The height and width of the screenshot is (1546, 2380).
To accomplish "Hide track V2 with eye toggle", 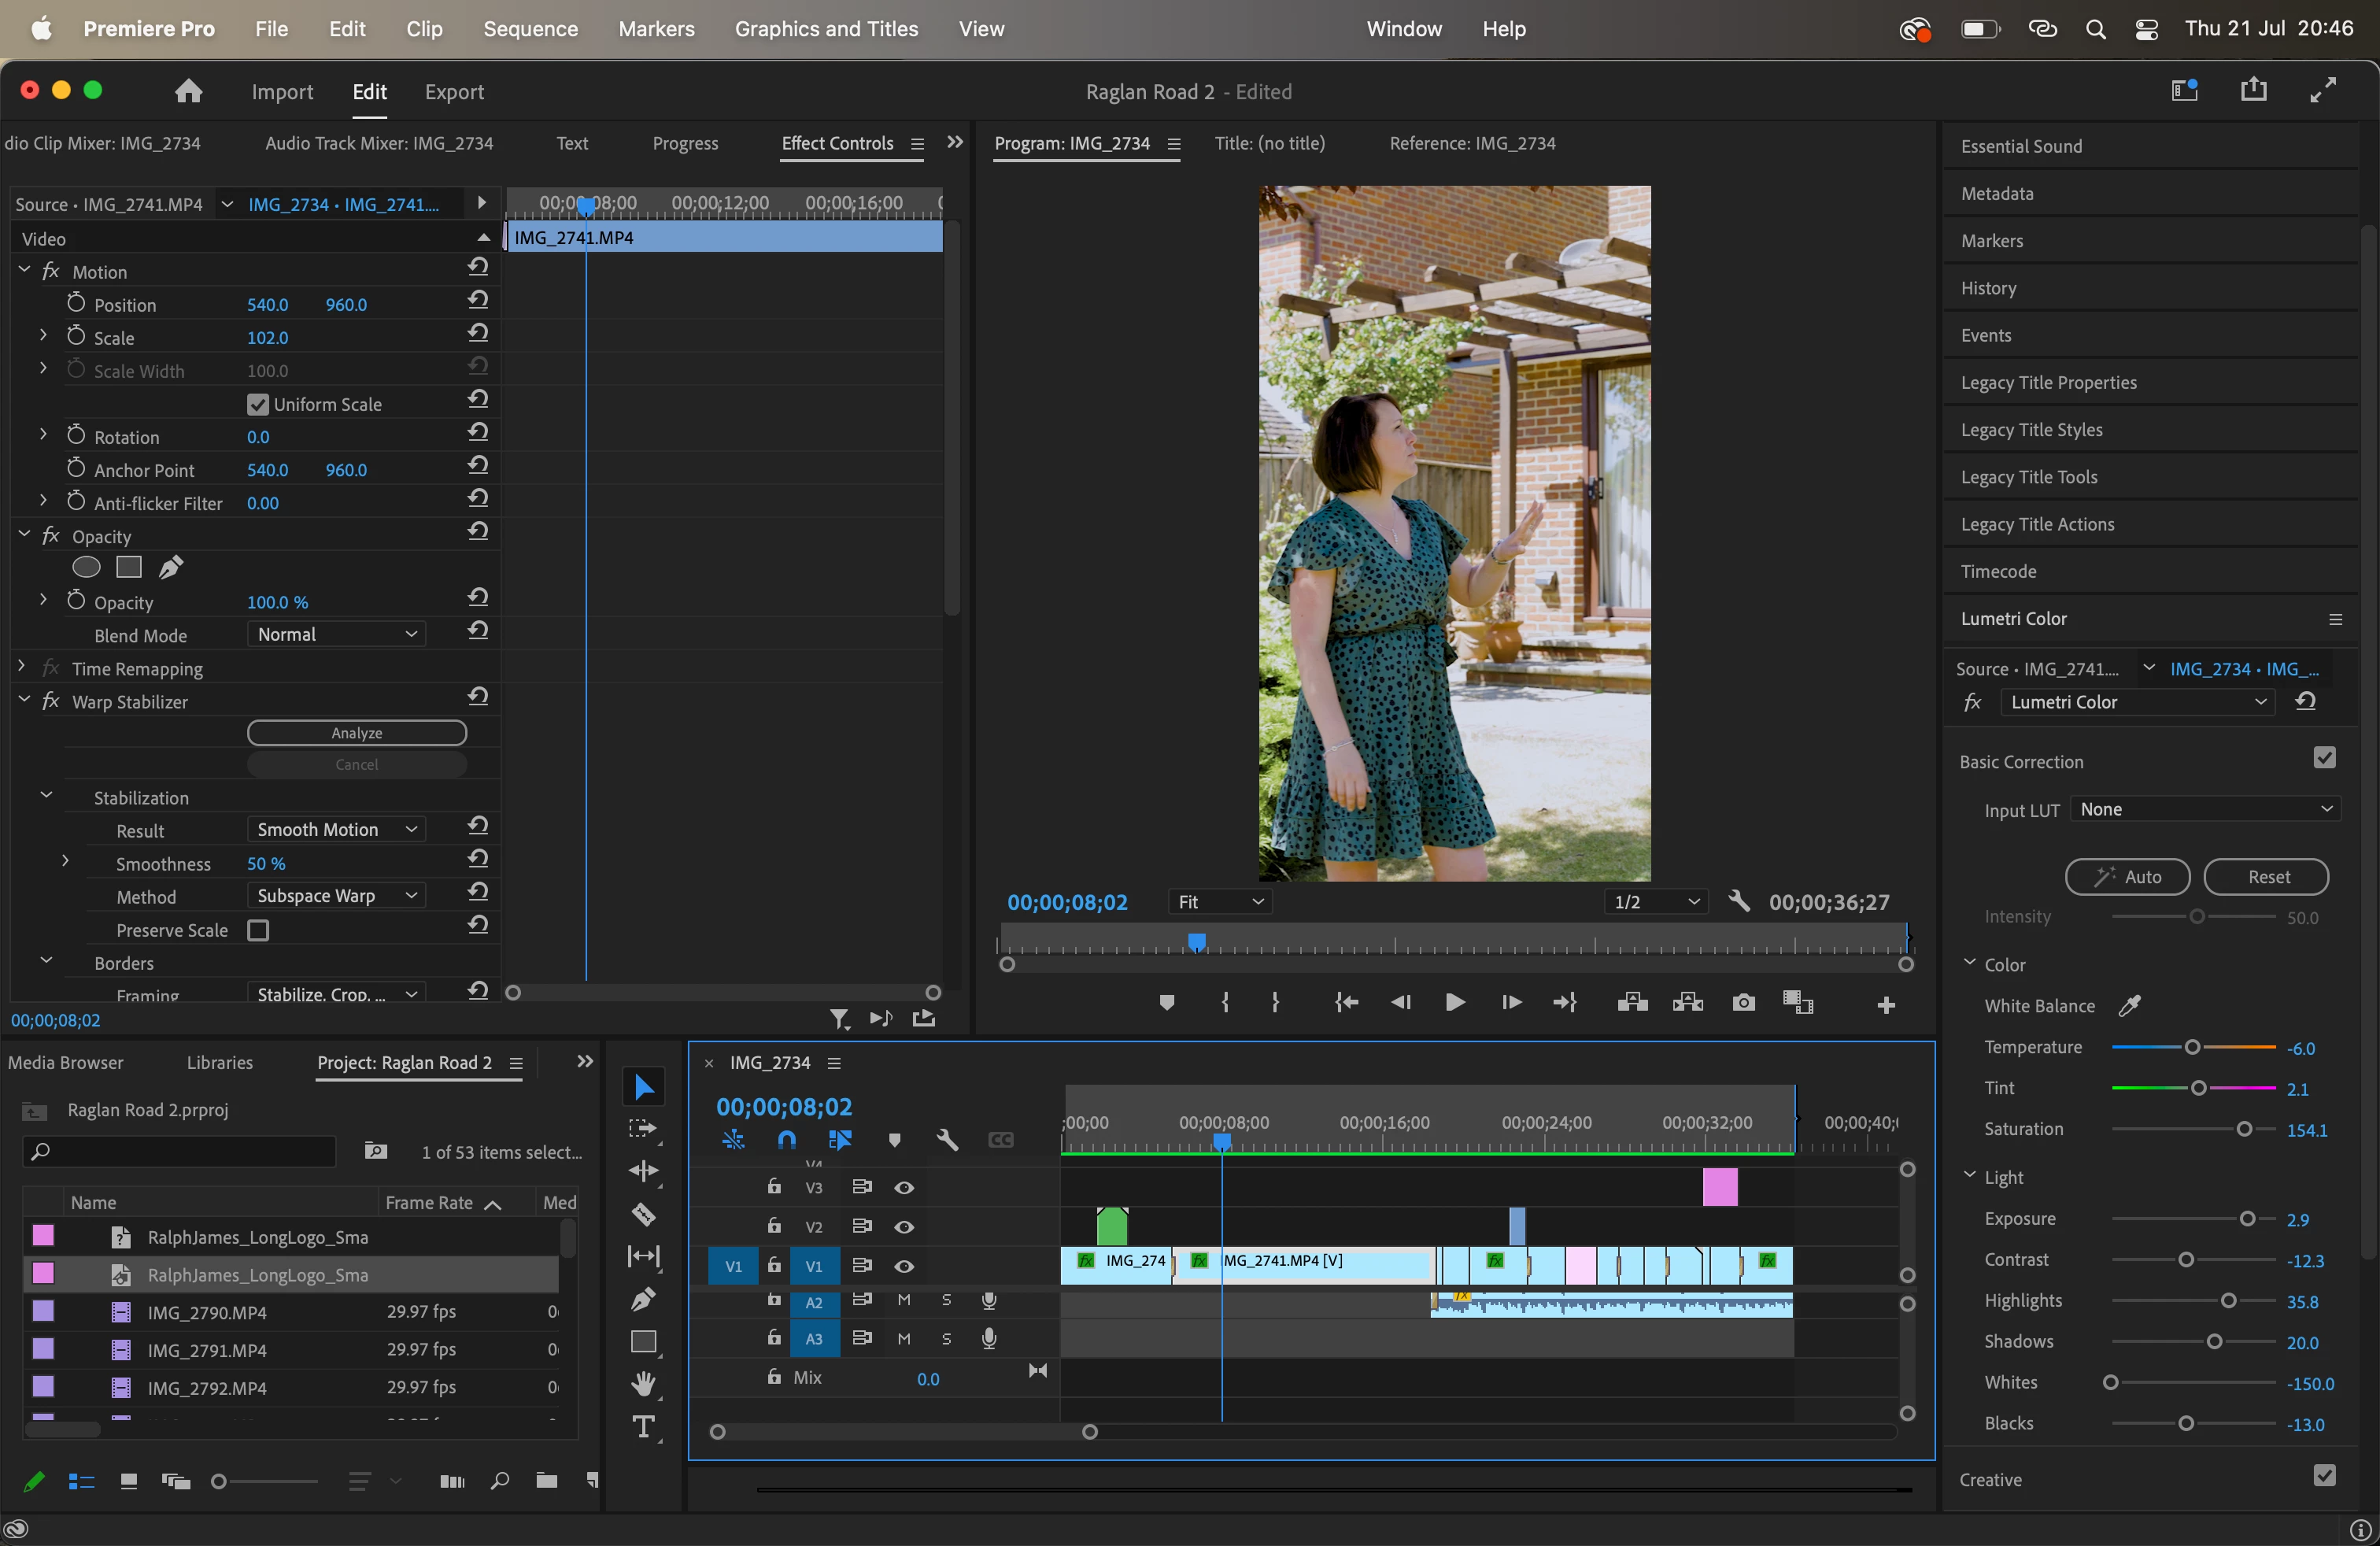I will (904, 1227).
